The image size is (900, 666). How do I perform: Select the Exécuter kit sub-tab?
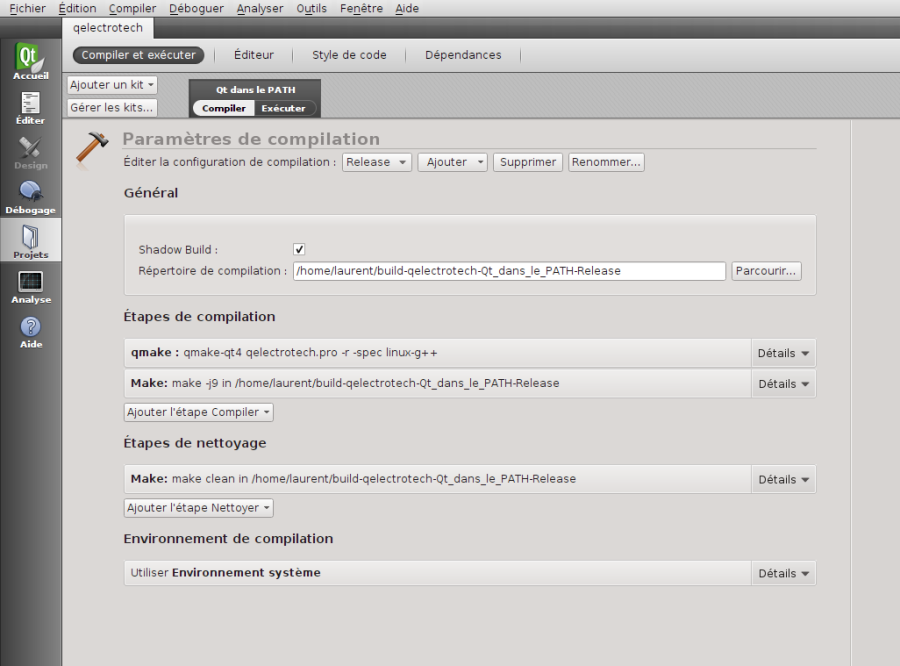pos(284,109)
